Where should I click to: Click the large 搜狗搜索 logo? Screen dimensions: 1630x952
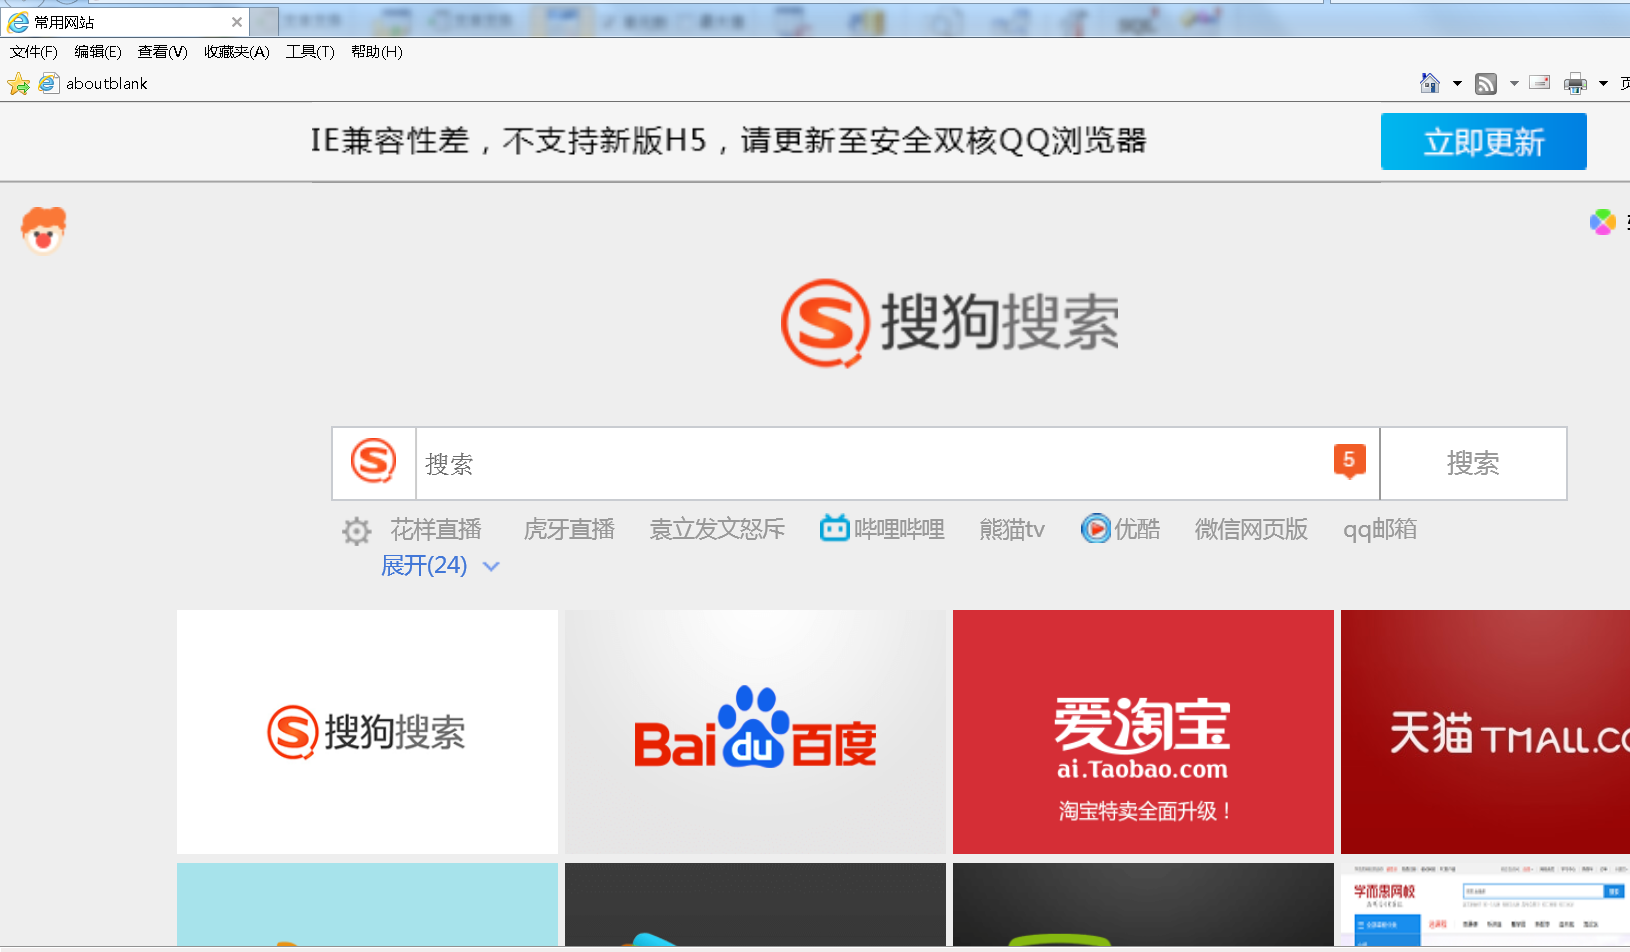(x=950, y=323)
